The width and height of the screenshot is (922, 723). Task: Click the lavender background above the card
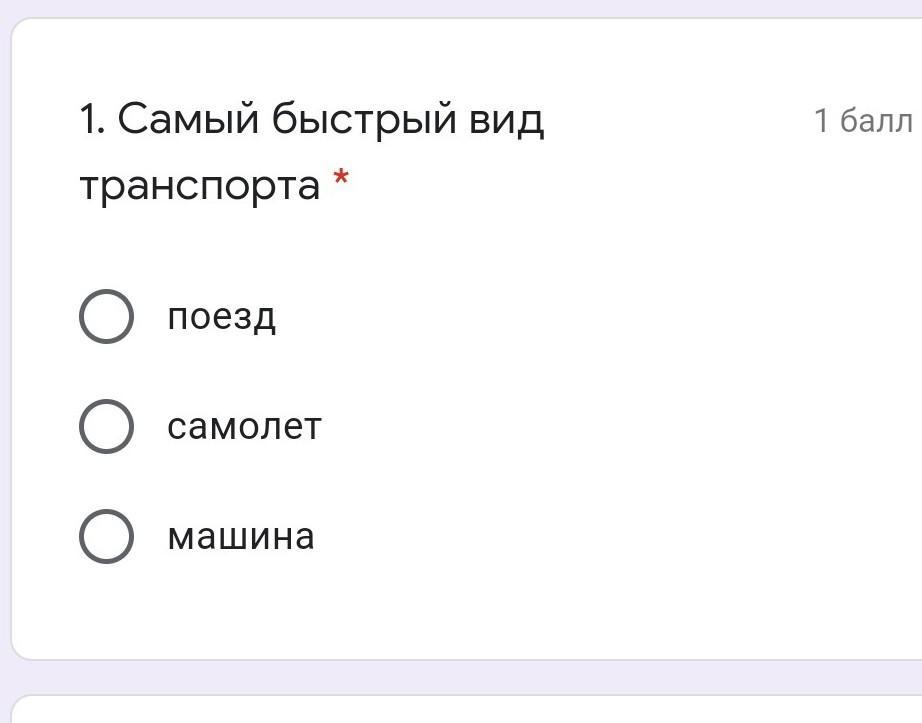pyautogui.click(x=460, y=7)
